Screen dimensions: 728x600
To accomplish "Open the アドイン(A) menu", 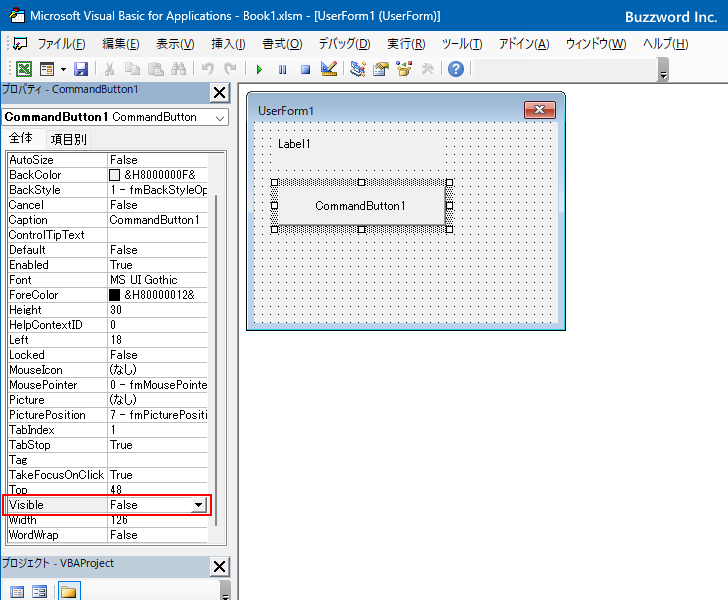I will point(524,44).
